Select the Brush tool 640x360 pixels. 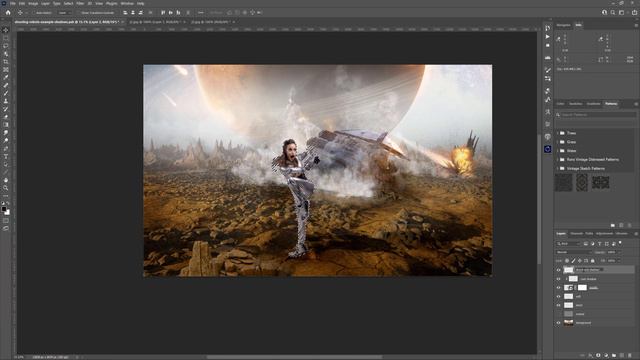5,93
